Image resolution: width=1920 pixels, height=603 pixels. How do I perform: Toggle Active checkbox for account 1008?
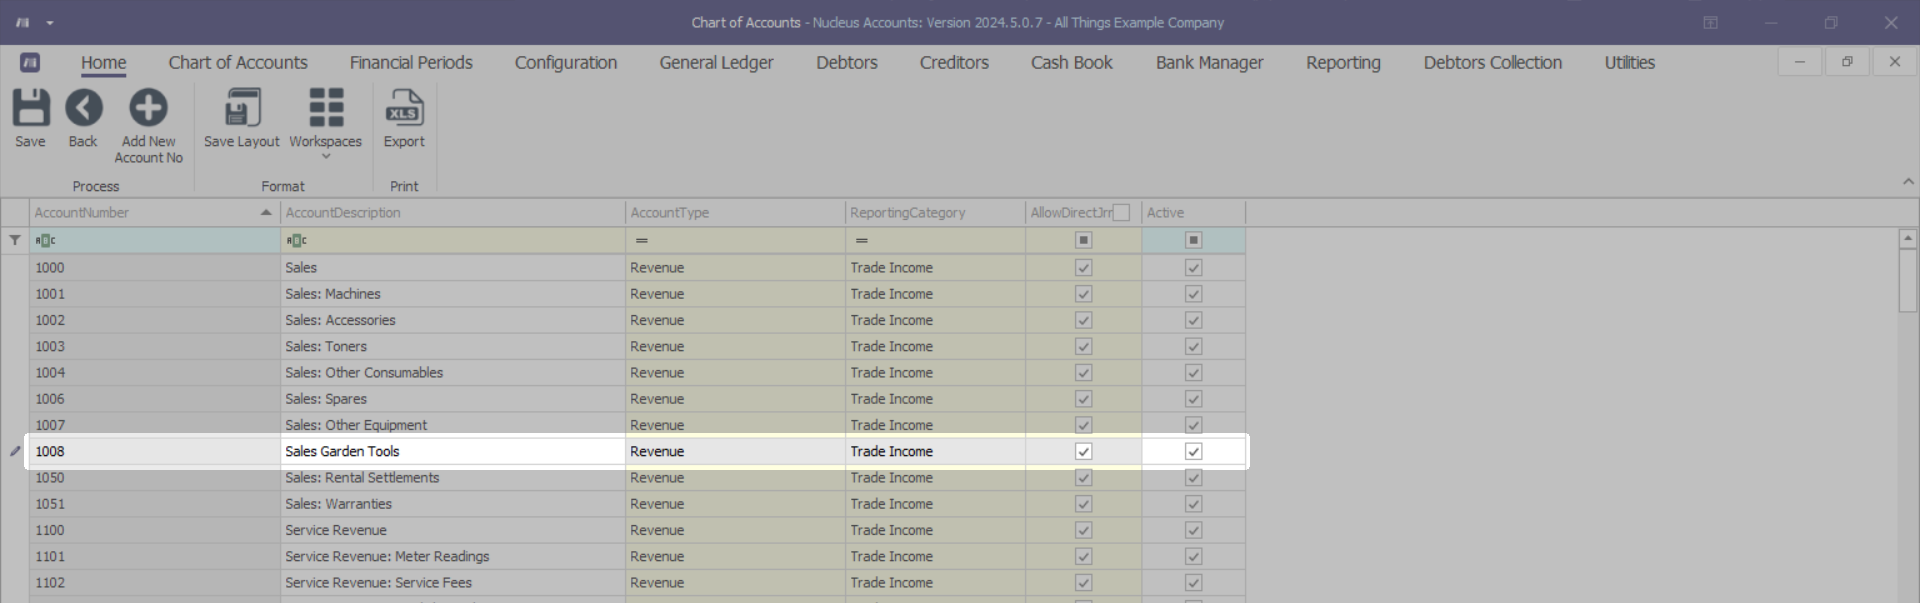click(x=1193, y=451)
